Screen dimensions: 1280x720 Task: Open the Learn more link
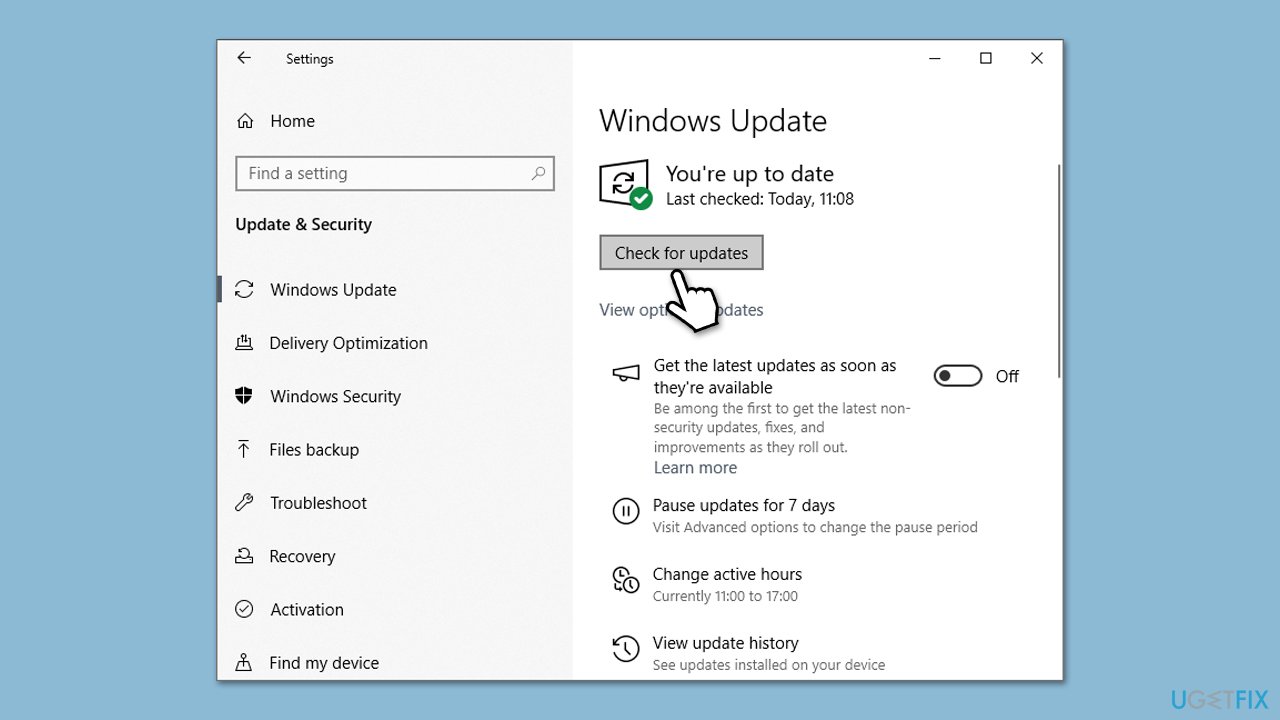695,468
